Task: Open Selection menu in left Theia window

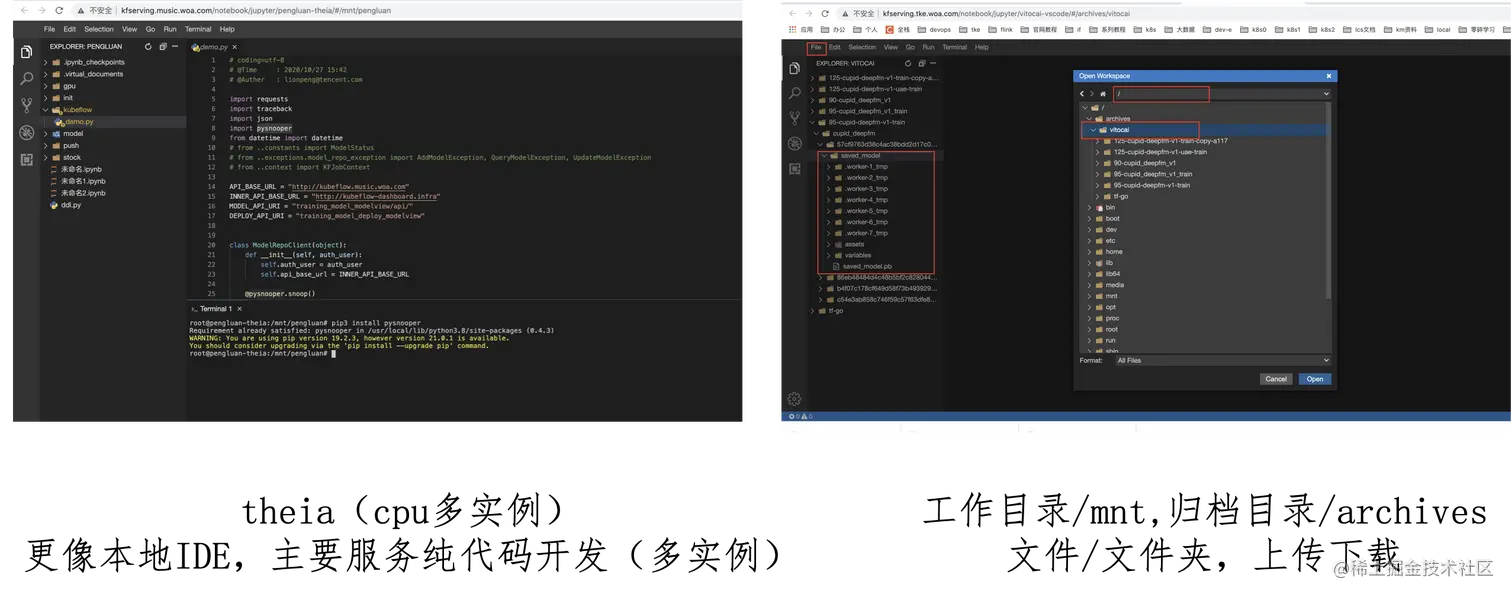Action: [99, 30]
